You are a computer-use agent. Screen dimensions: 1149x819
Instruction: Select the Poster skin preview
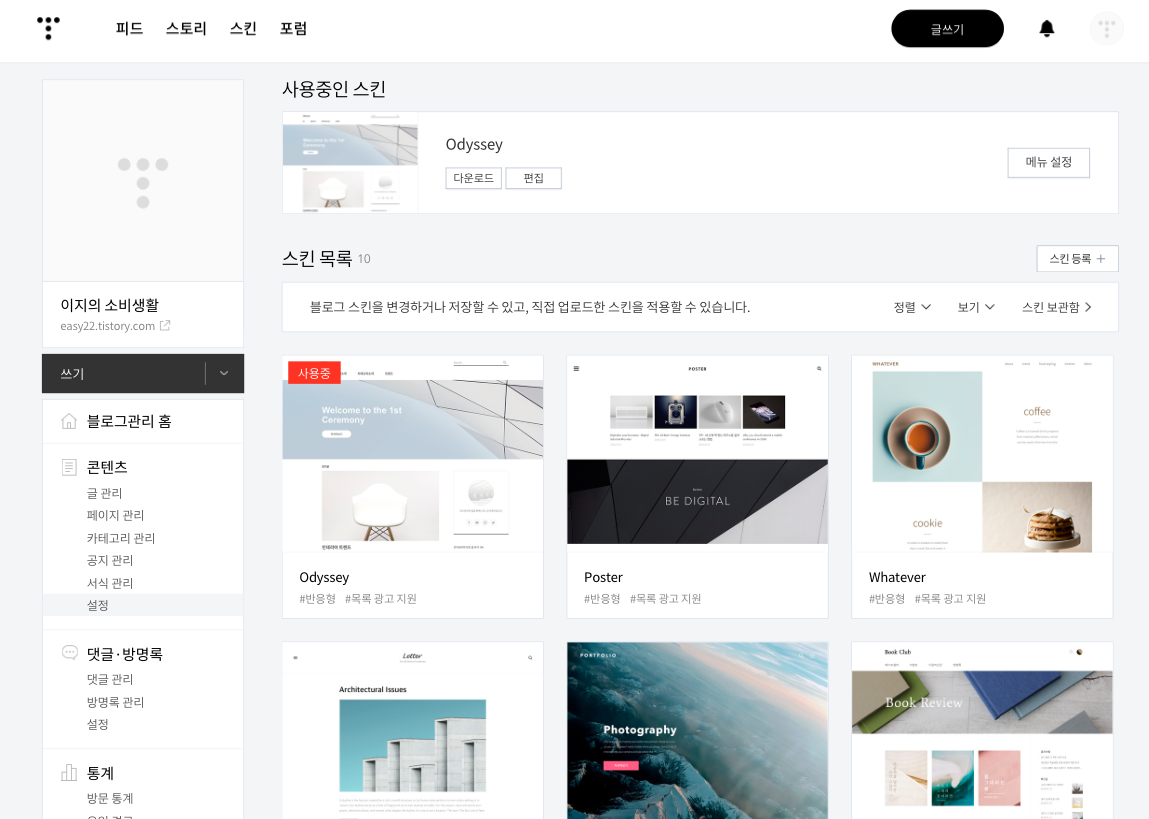(698, 454)
